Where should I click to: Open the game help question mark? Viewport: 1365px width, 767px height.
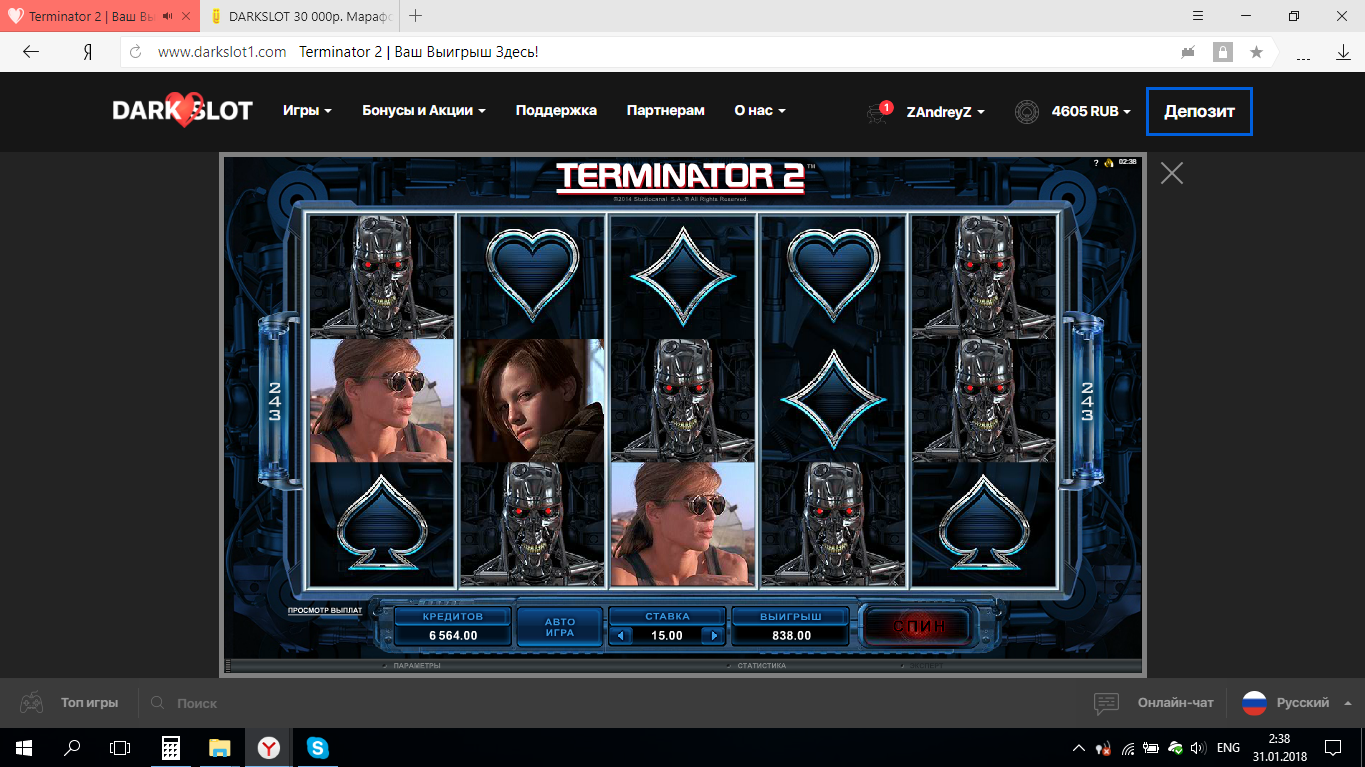(1096, 161)
